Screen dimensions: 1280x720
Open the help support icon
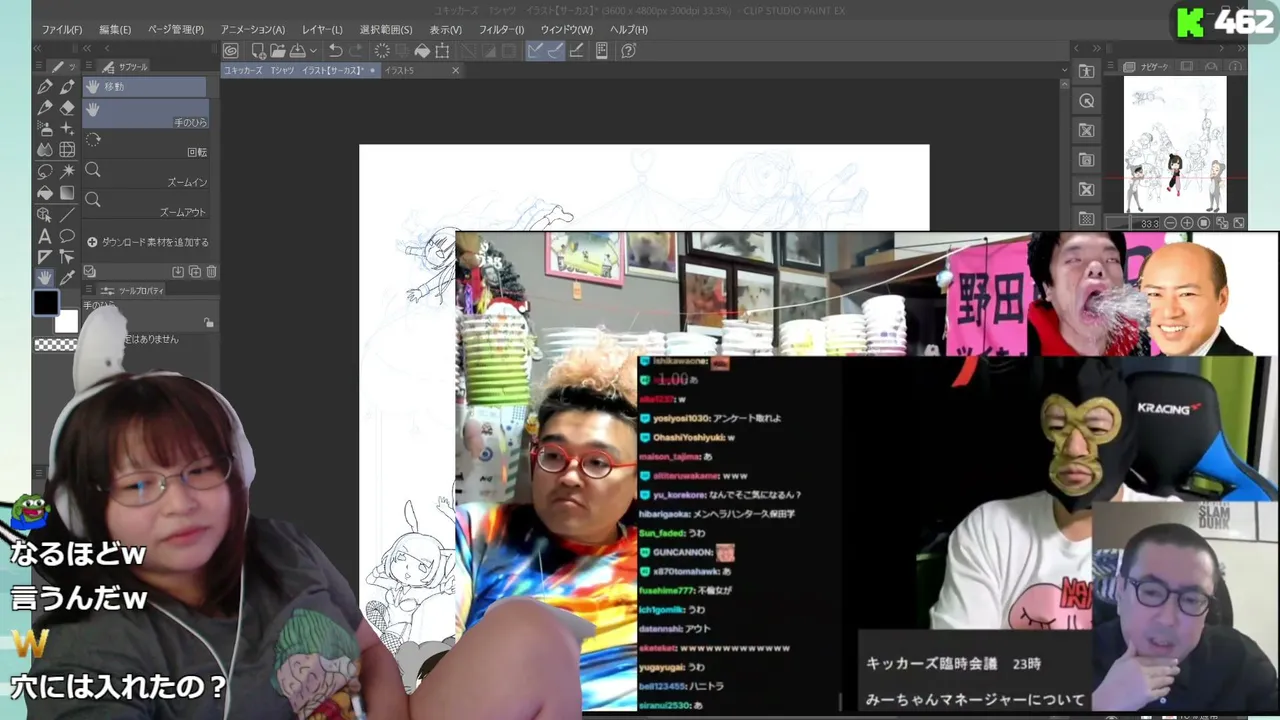coord(629,51)
